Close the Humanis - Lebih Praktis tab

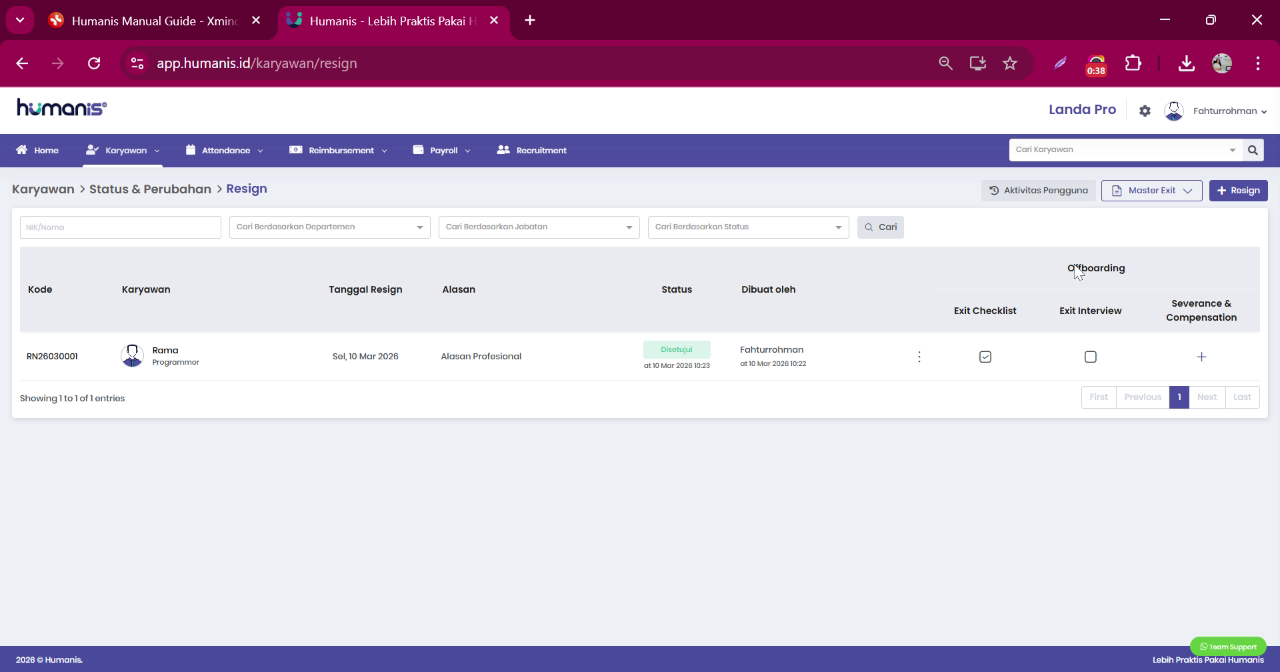494,20
